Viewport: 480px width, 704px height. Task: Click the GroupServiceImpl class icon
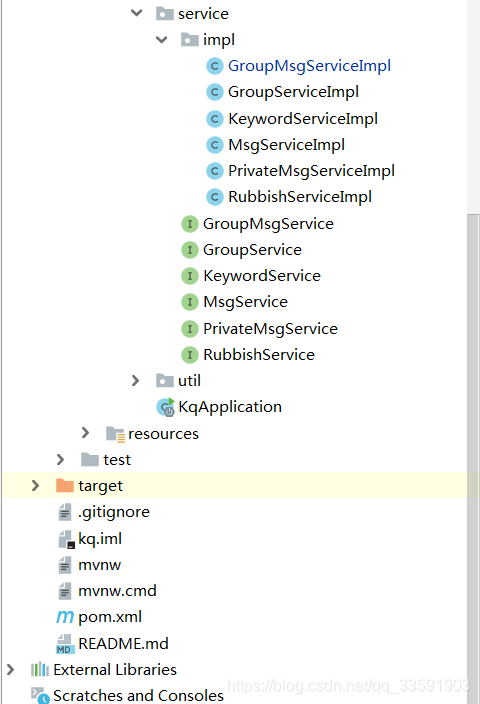tap(215, 92)
